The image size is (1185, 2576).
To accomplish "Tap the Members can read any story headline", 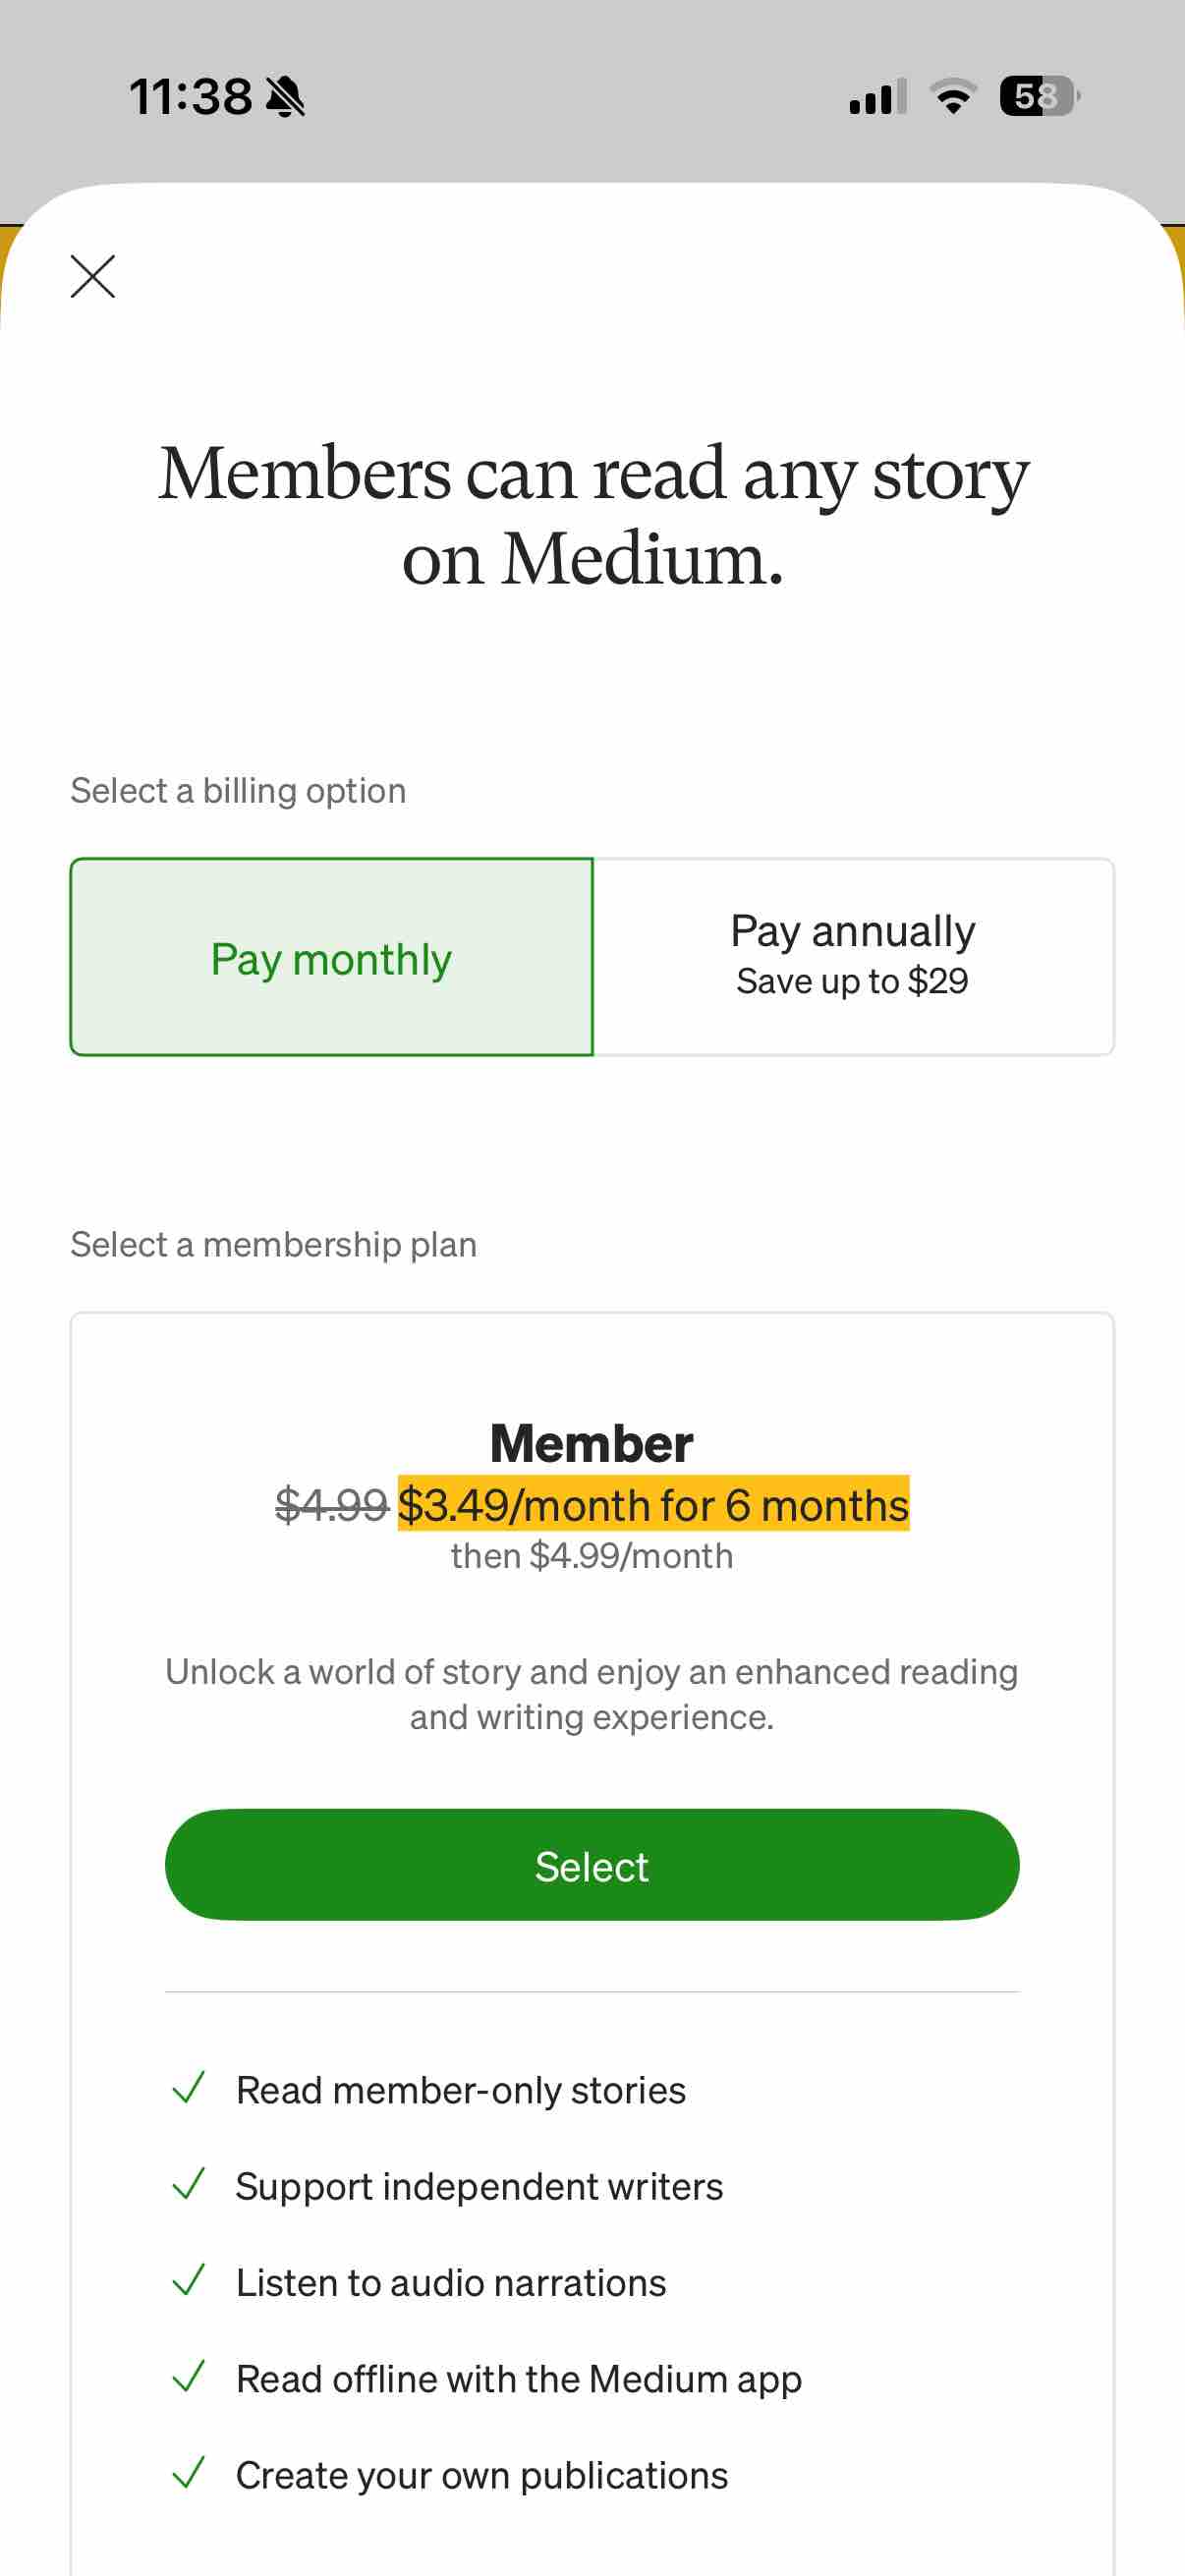I will pos(593,515).
